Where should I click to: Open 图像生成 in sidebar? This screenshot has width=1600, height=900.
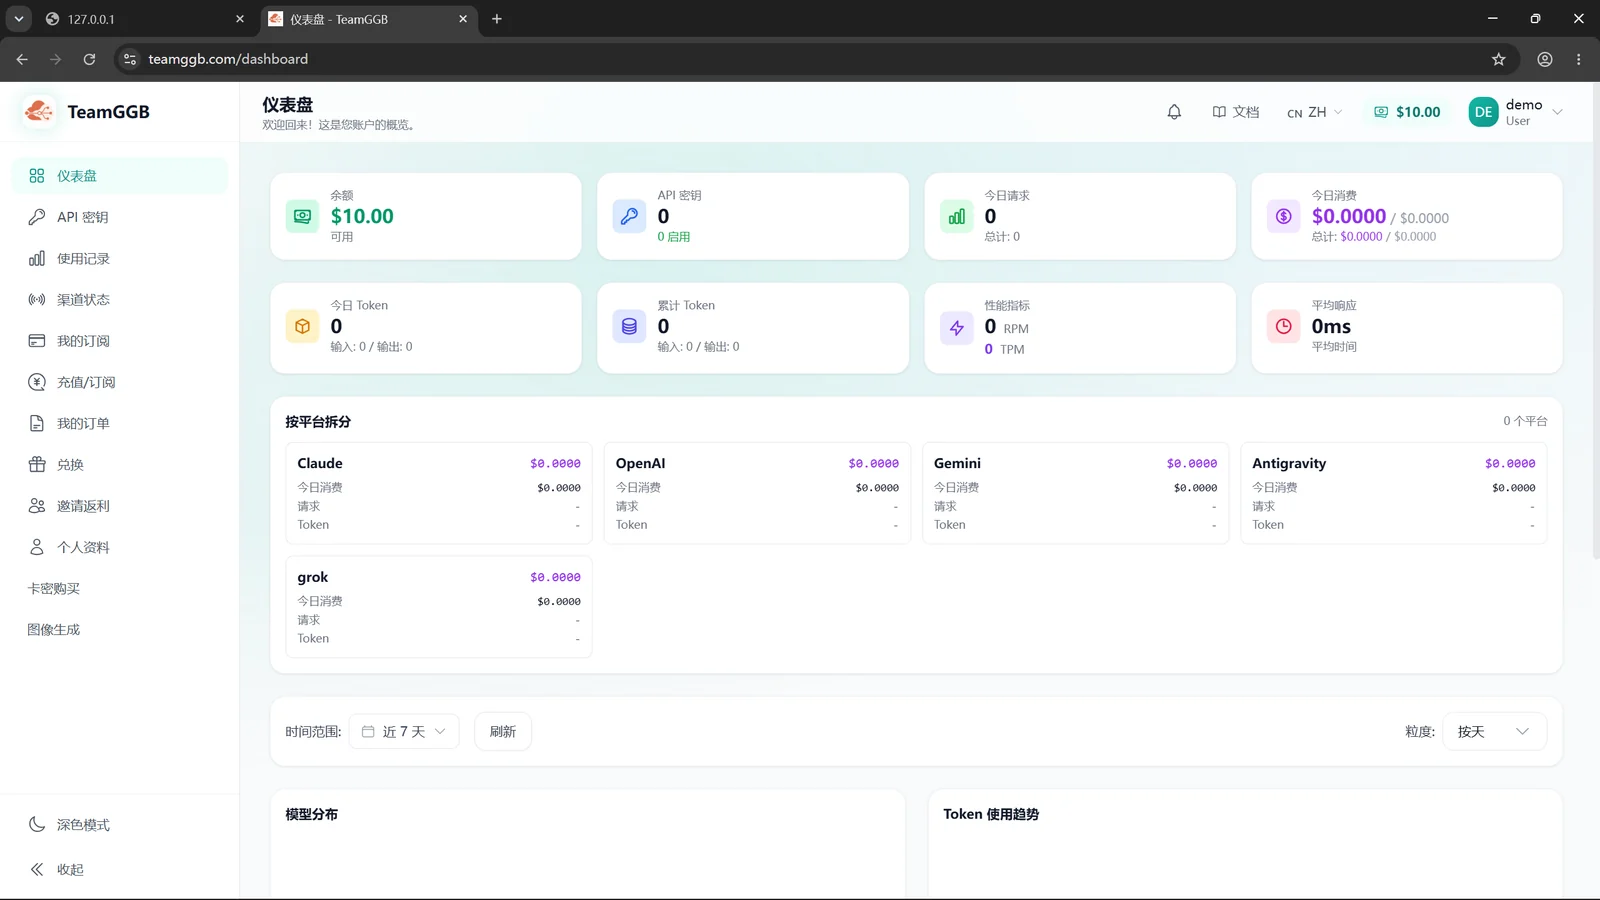point(120,629)
